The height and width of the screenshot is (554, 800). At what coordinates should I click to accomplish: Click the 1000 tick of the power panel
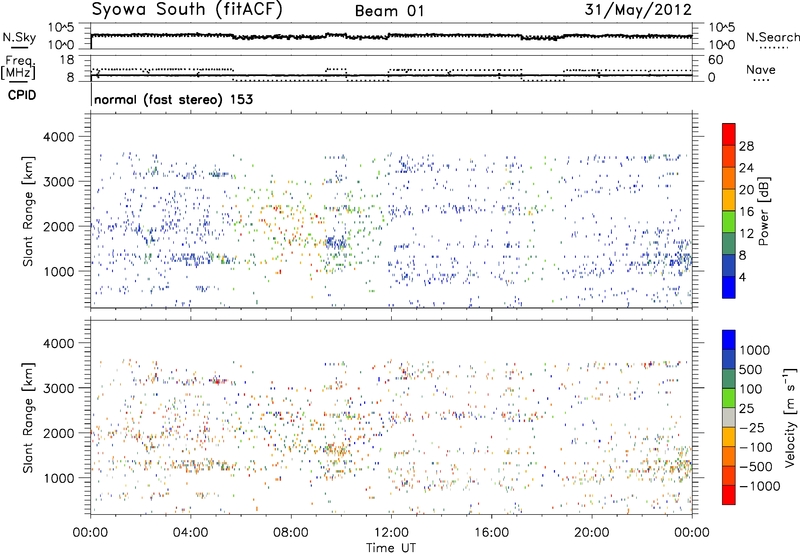click(59, 271)
